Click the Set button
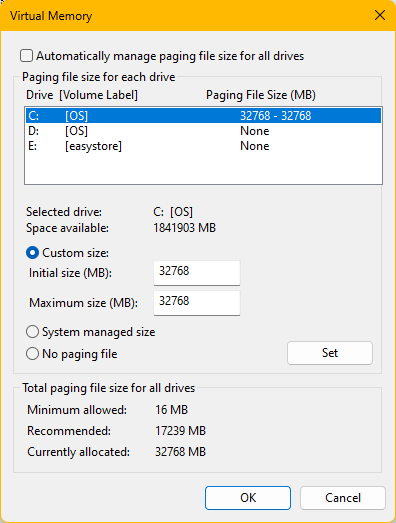 (x=330, y=353)
